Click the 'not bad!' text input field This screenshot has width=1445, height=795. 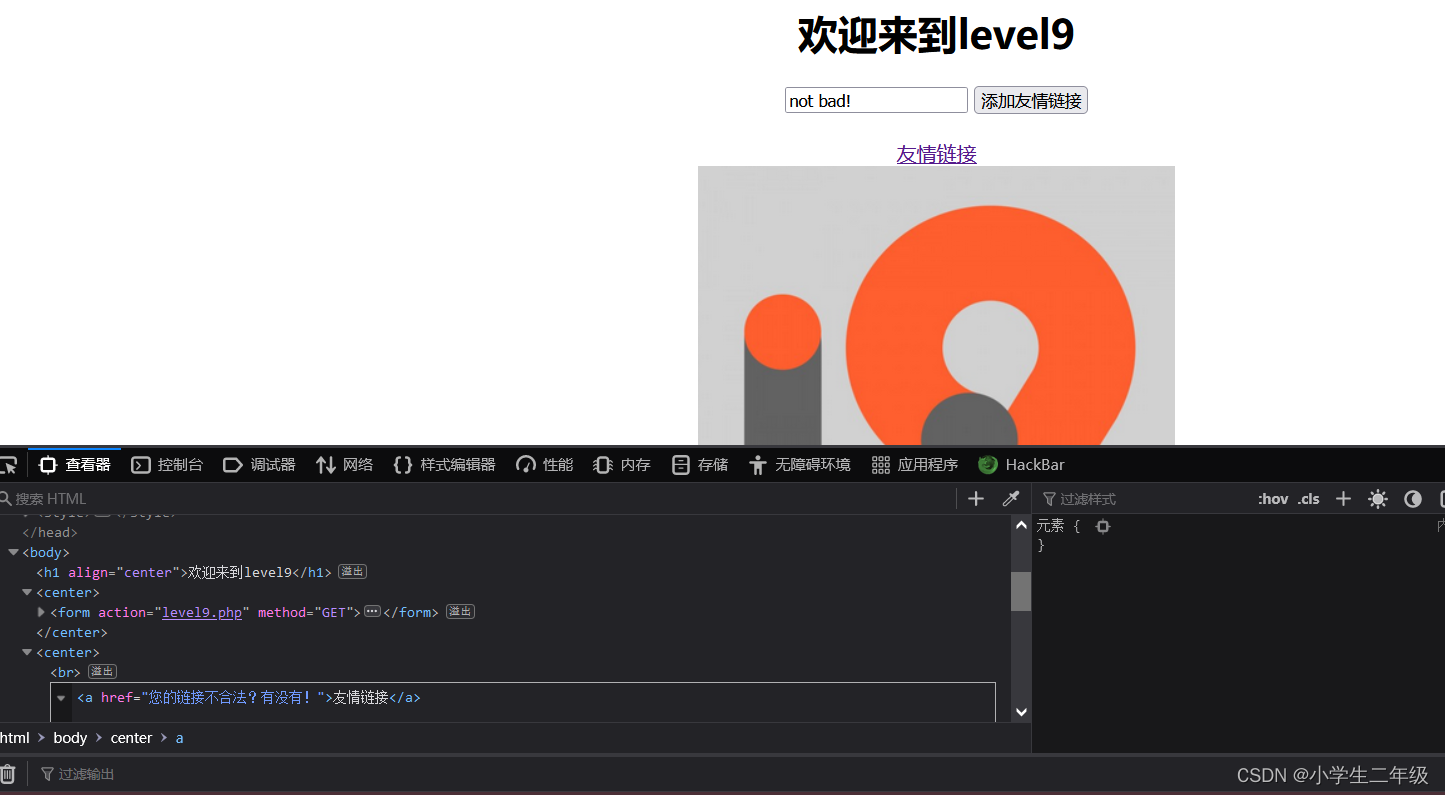coord(876,100)
